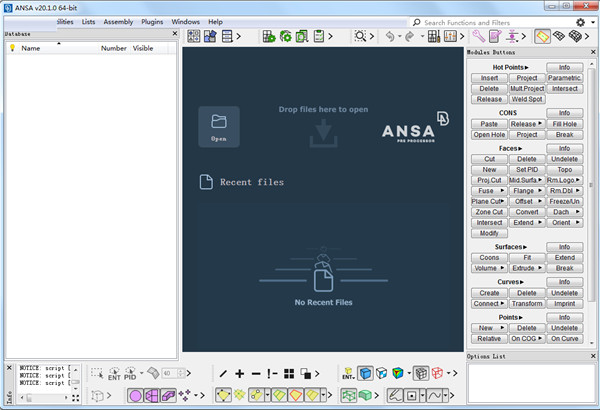Click the grid with screwdriver icon

(x=434, y=36)
